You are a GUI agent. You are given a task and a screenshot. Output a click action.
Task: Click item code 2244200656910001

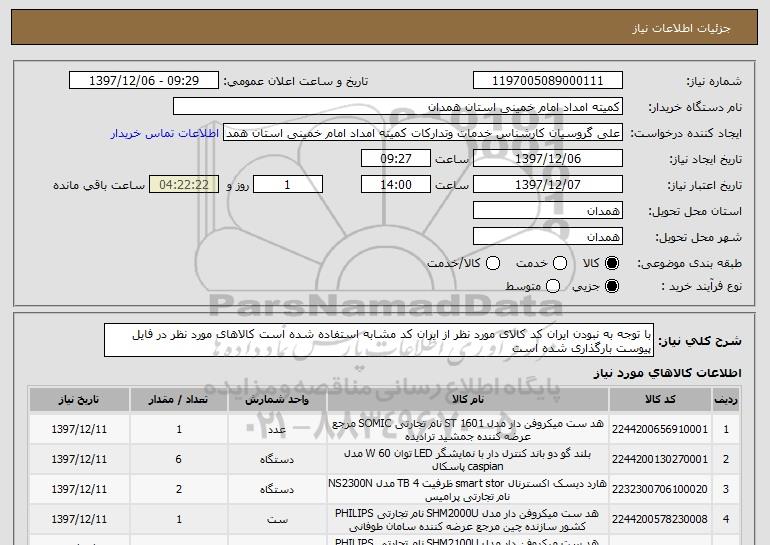[x=660, y=429]
